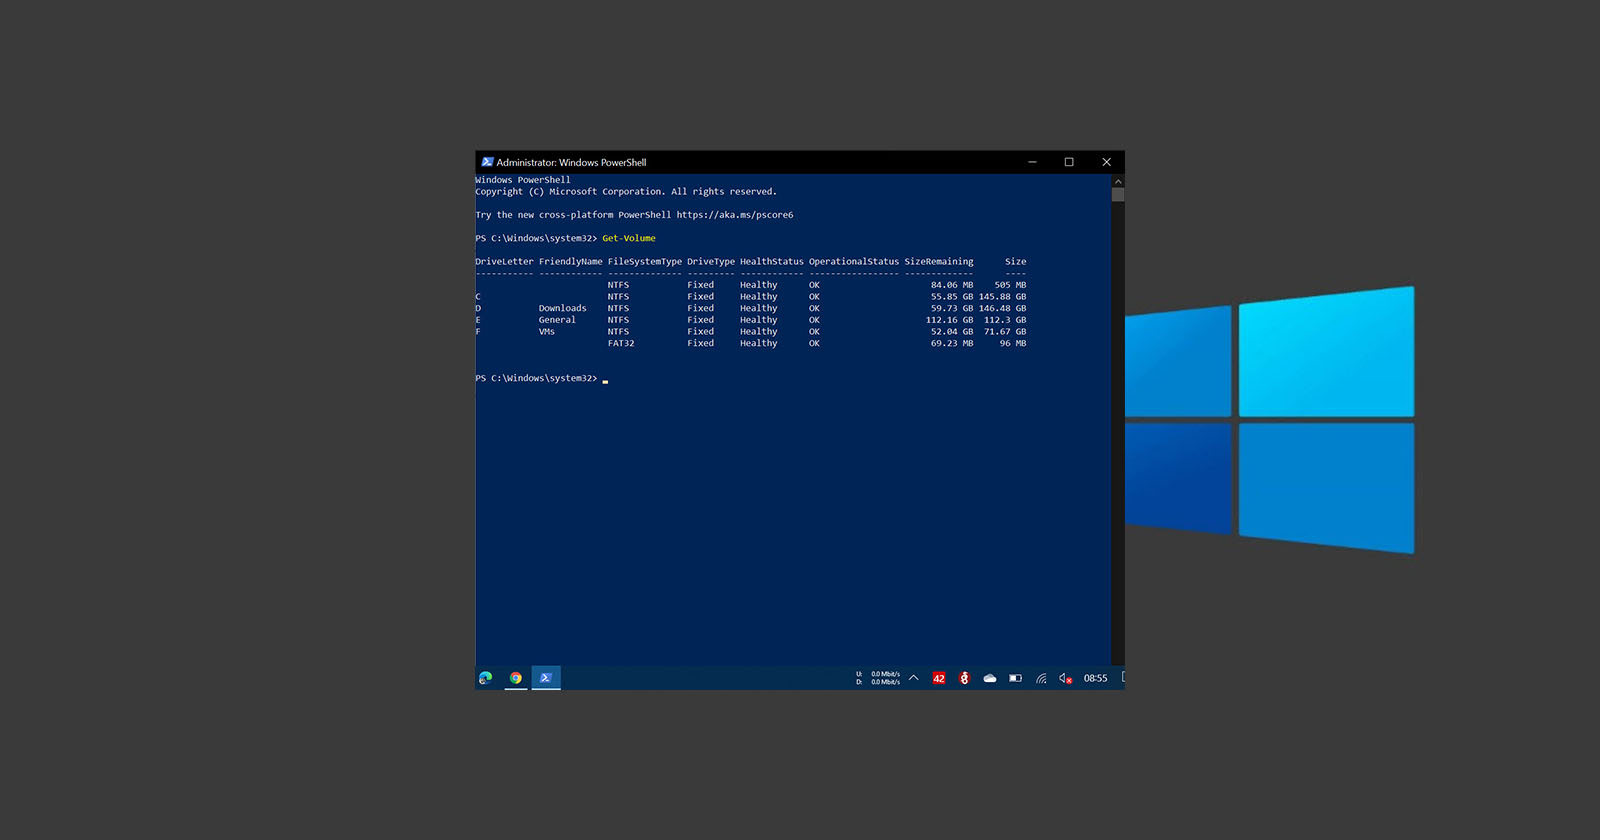Viewport: 1600px width, 840px height.
Task: Click the DriveType column header
Action: pyautogui.click(x=711, y=262)
